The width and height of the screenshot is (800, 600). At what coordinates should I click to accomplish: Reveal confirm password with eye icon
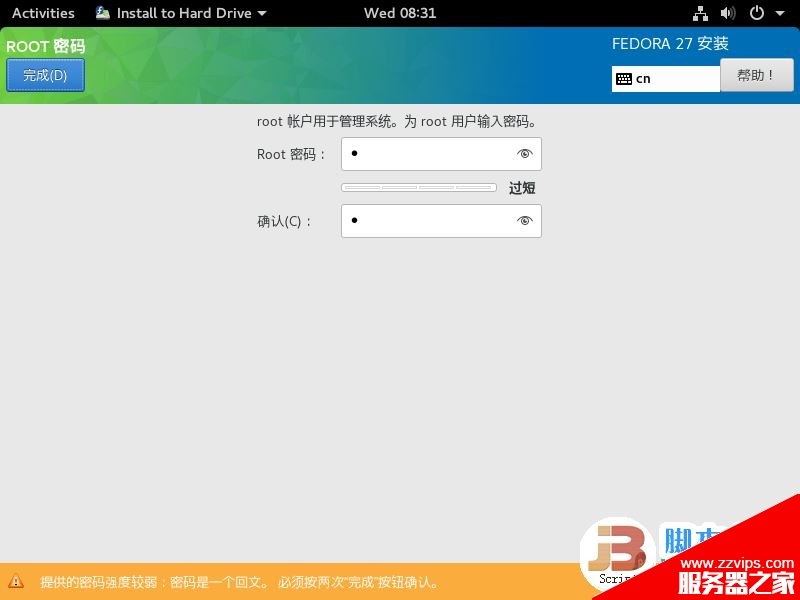tap(524, 221)
